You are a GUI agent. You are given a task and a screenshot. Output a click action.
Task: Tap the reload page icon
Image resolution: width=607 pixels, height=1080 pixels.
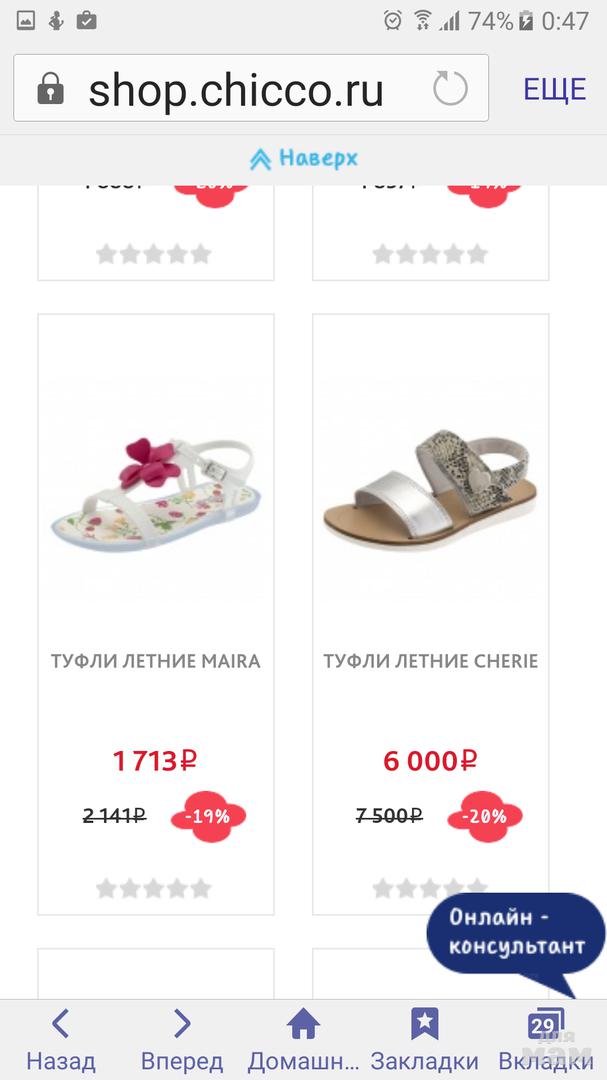click(450, 89)
